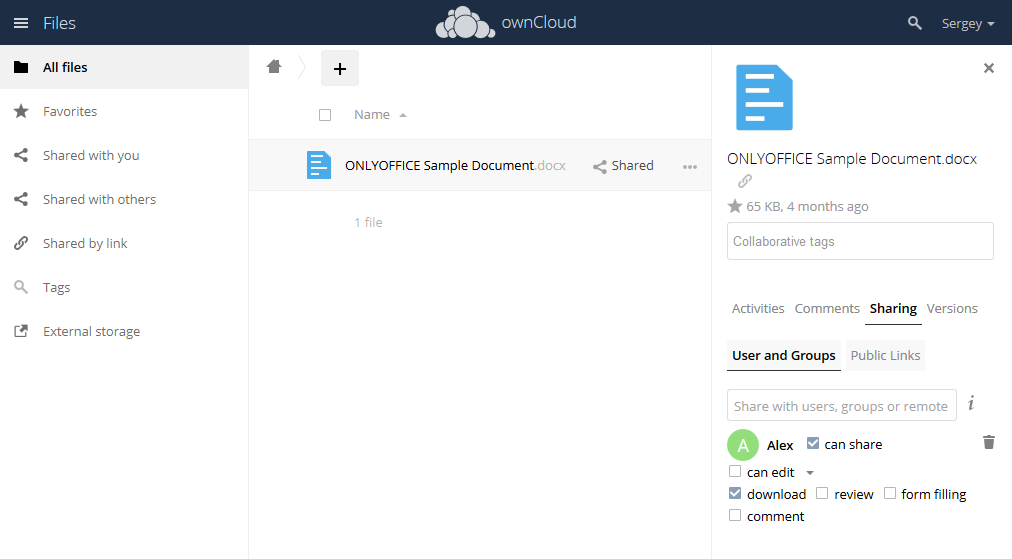Click the share with users input
Viewport: 1012px width, 559px height.
(x=842, y=405)
